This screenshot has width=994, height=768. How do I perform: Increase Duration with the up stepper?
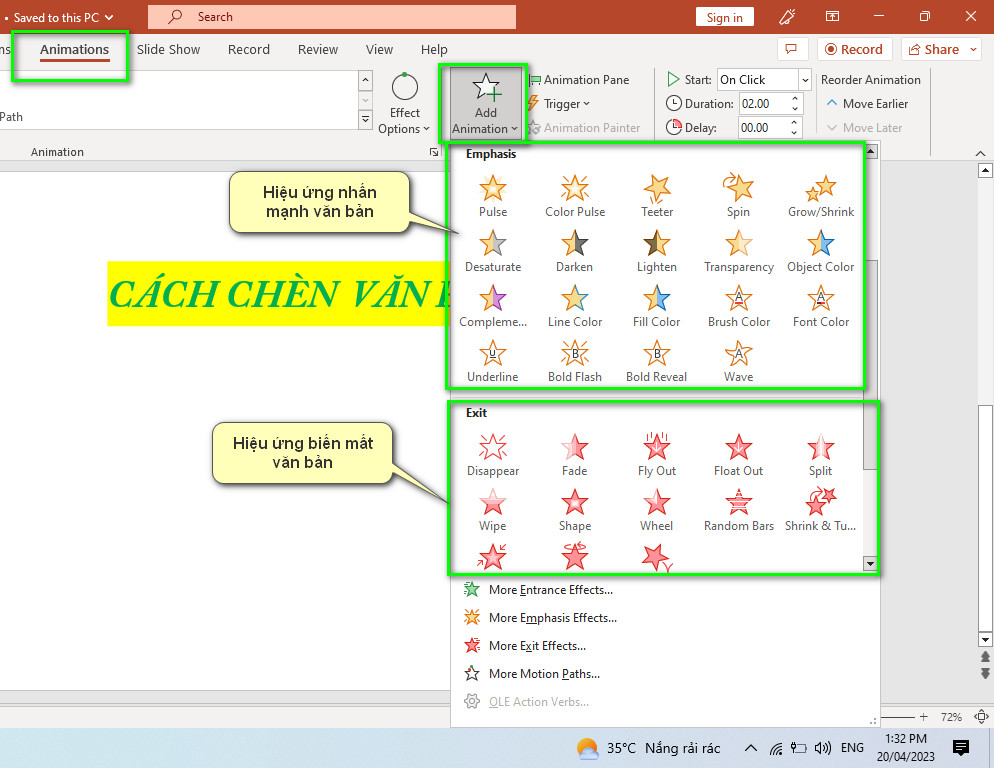pyautogui.click(x=795, y=99)
